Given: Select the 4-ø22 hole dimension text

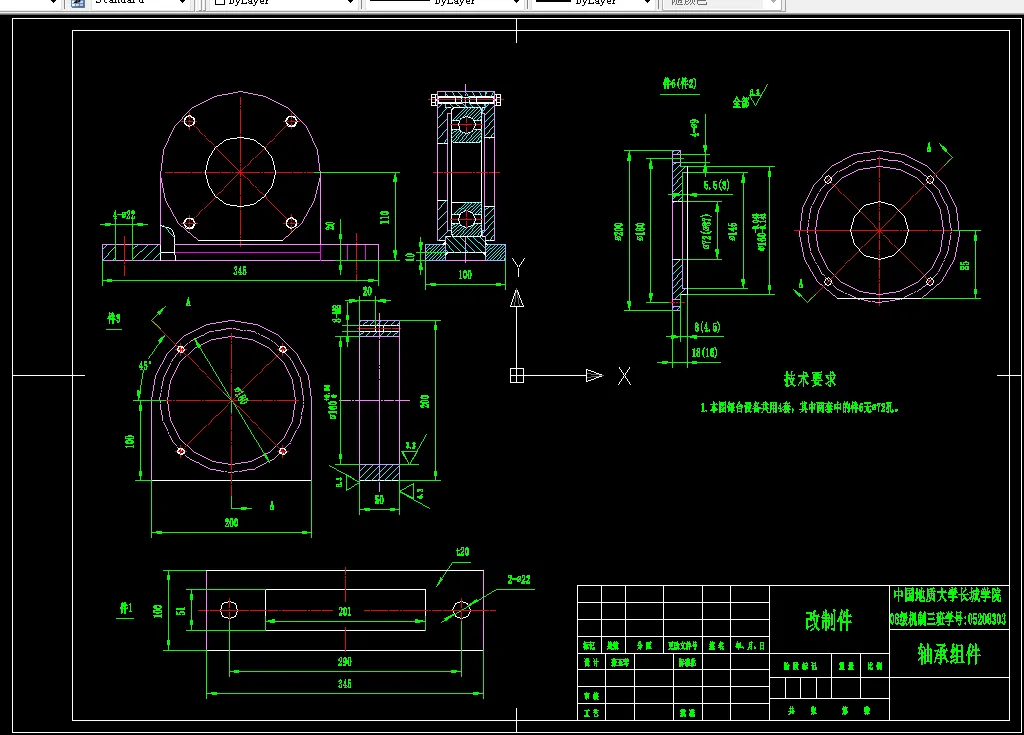Looking at the screenshot, I should [123, 214].
